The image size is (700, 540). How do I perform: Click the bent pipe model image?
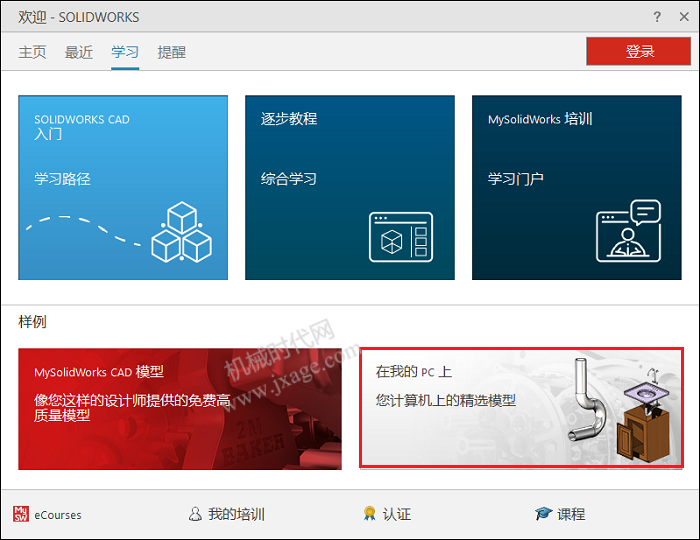pyautogui.click(x=587, y=399)
